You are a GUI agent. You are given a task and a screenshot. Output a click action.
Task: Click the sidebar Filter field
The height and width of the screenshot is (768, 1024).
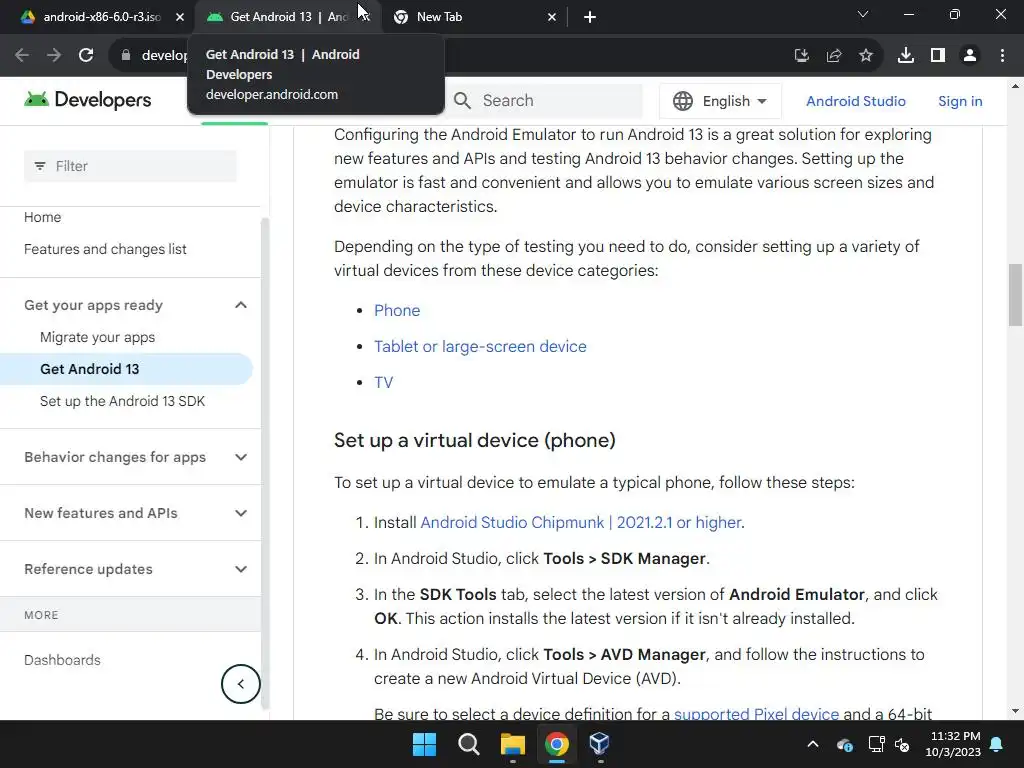point(131,166)
